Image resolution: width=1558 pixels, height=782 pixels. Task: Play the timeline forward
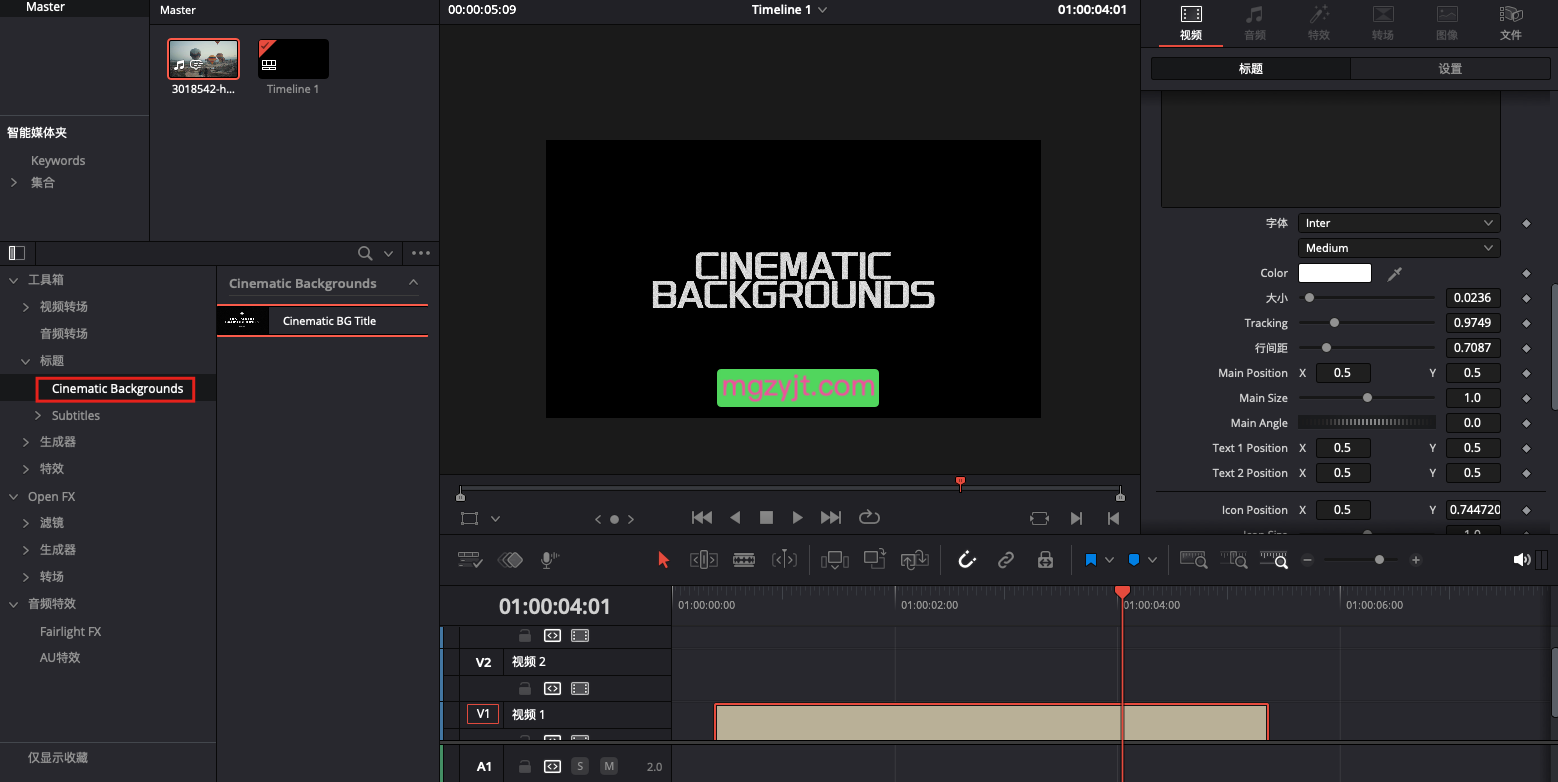pyautogui.click(x=797, y=517)
